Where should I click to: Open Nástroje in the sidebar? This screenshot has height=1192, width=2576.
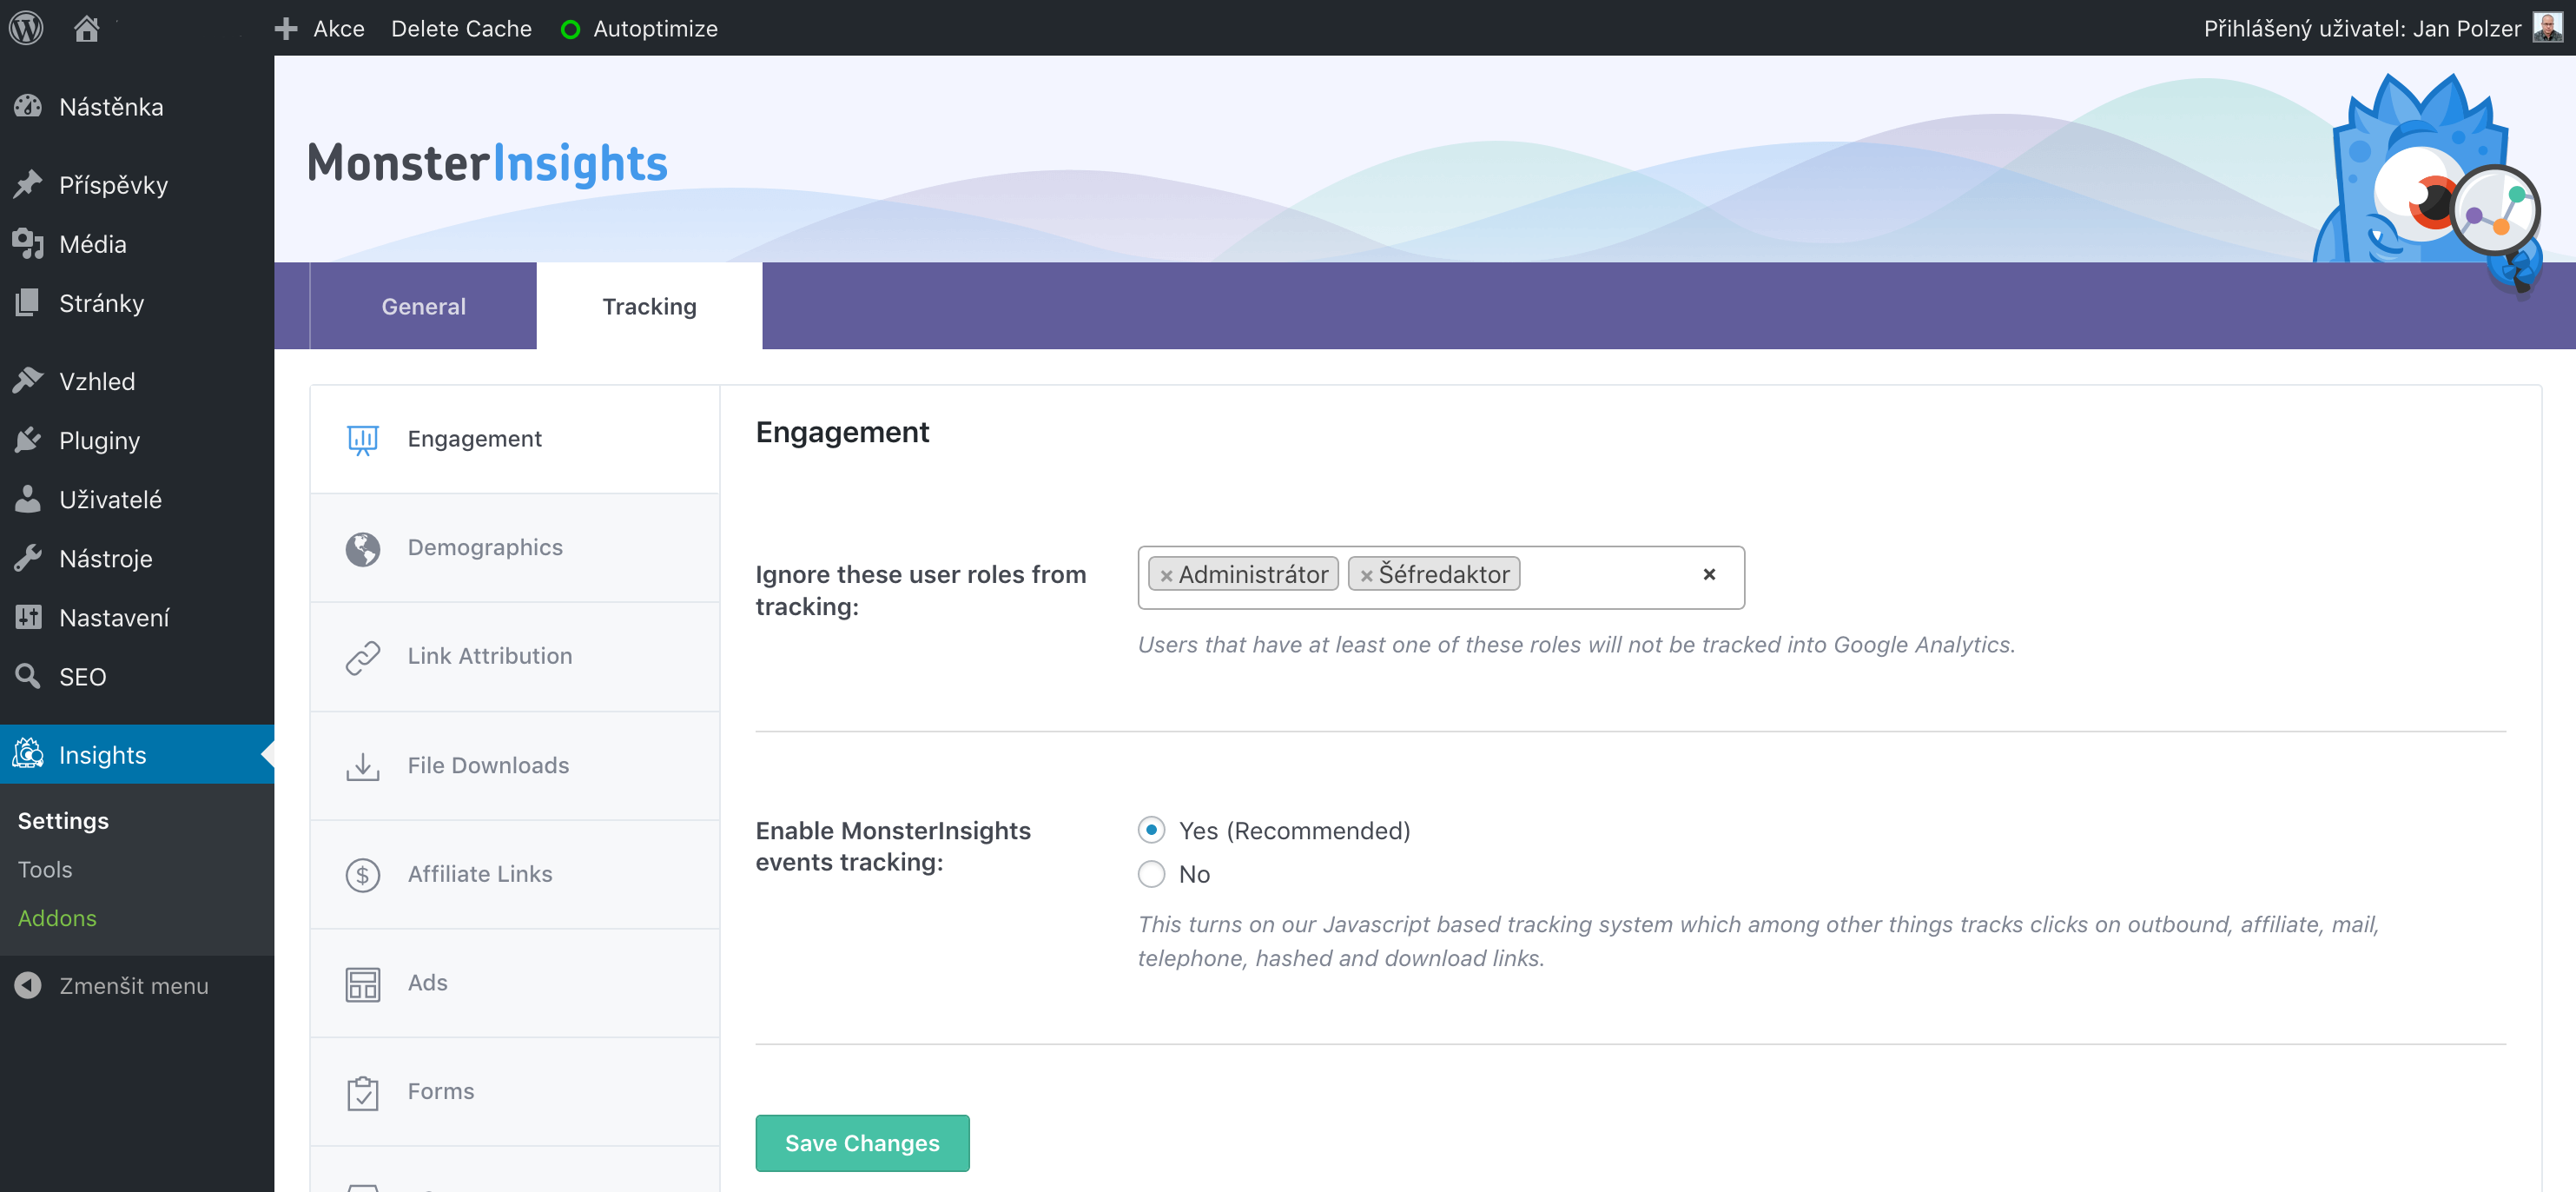(106, 557)
